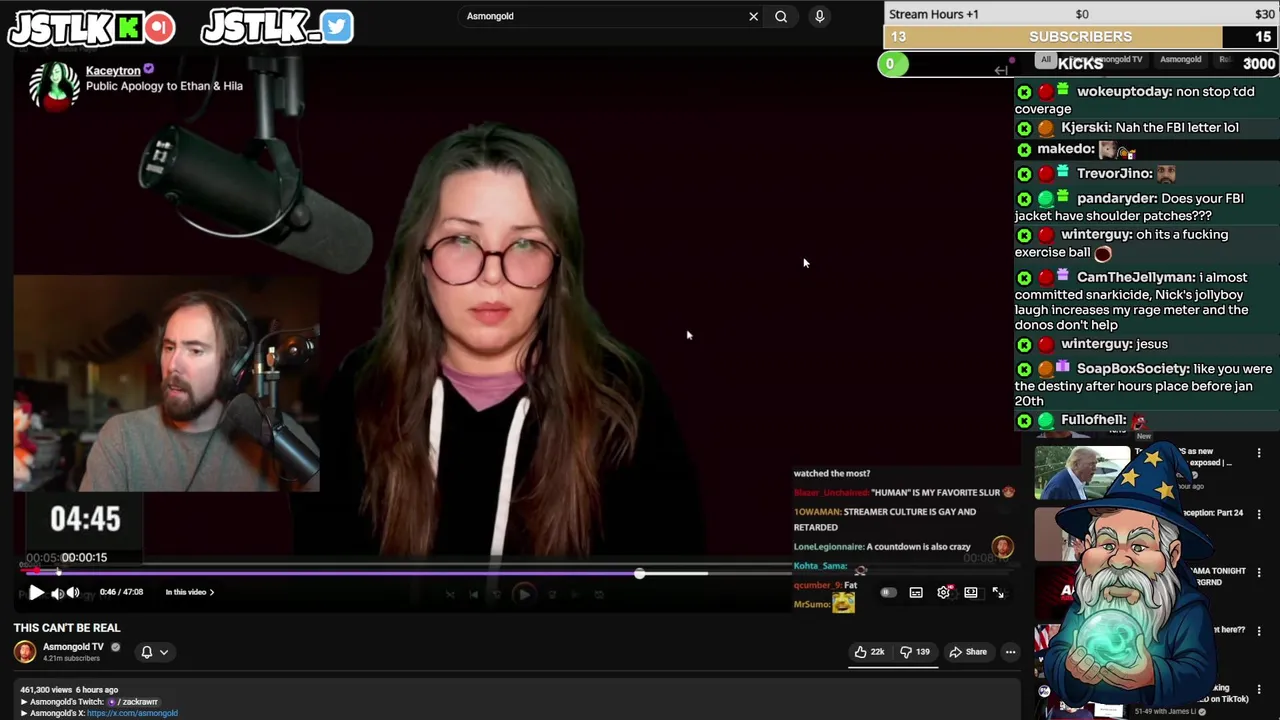Click the green X beside CamTheJellyman
The height and width of the screenshot is (720, 1280).
[1024, 278]
